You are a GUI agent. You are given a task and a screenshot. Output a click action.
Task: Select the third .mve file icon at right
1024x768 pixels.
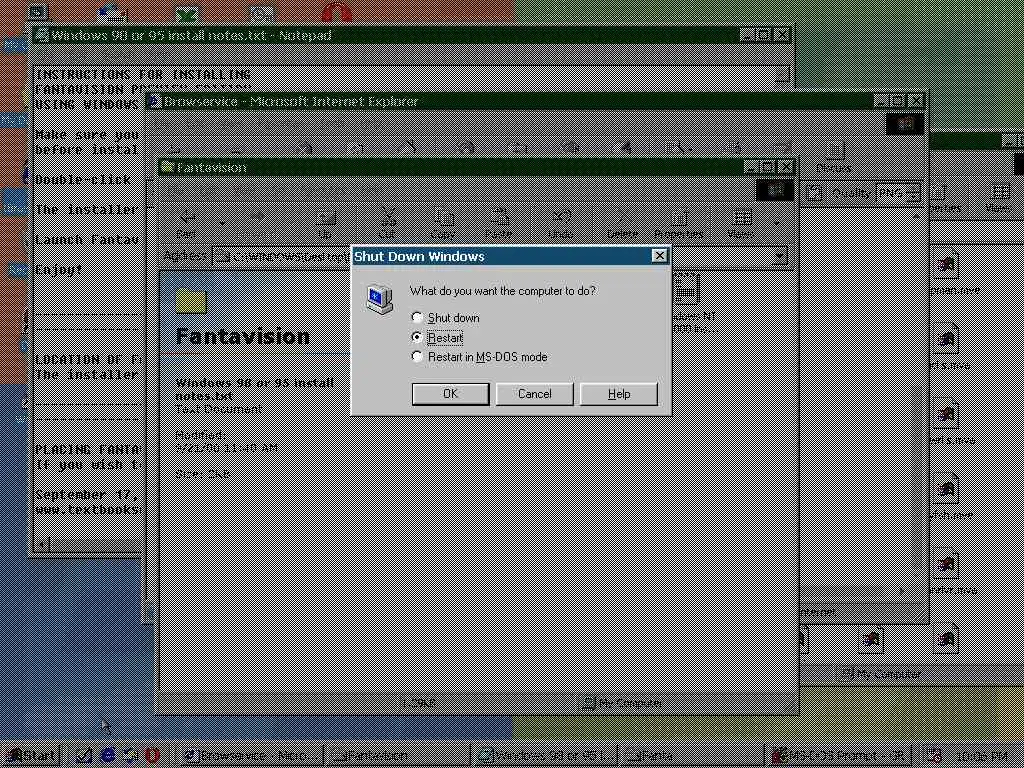pyautogui.click(x=946, y=414)
